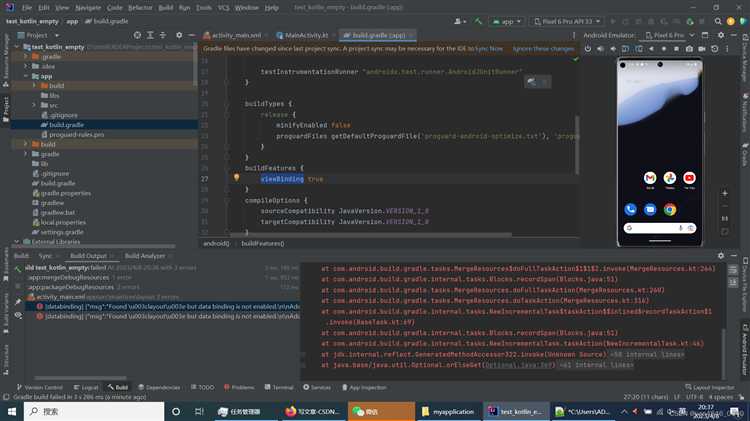Screen dimensions: 750x421
Task: Click expand all icon in Project panel
Action: (150, 35)
